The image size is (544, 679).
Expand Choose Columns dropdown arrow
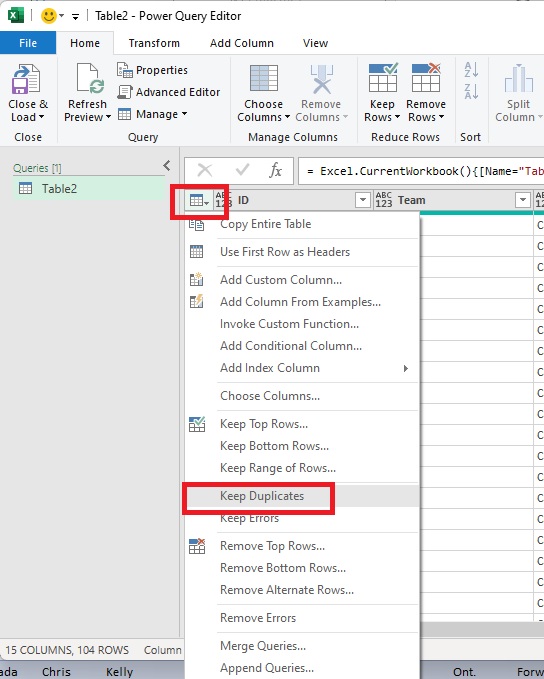click(287, 117)
